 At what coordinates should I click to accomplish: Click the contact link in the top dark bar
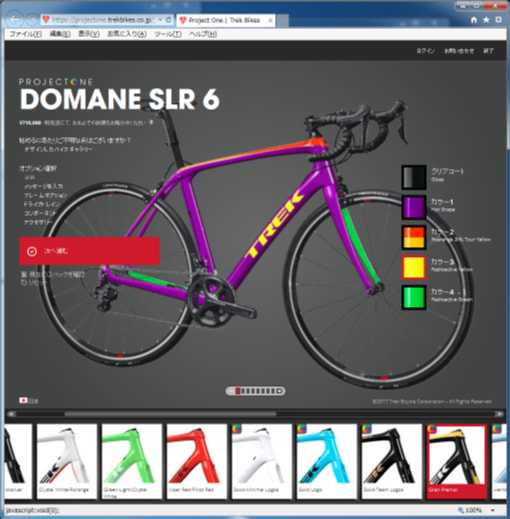click(x=459, y=51)
